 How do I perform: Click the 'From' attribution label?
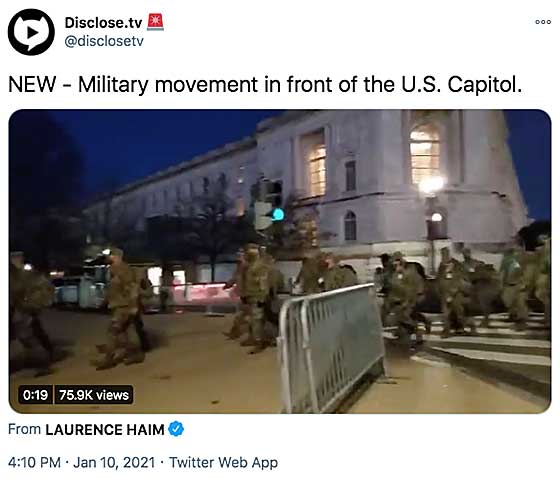click(24, 429)
